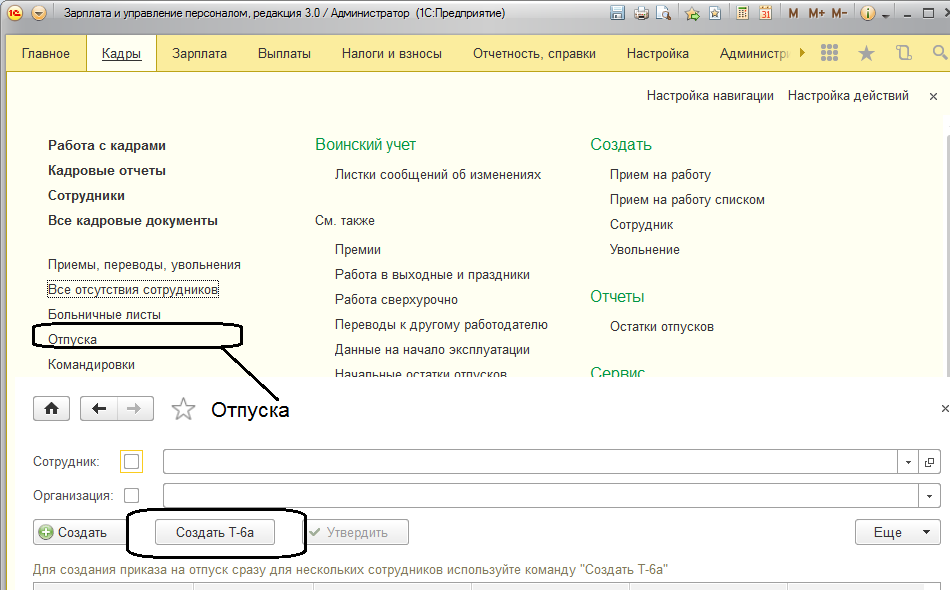Open the functions menu grid icon
This screenshot has width=950, height=590.
coord(829,53)
